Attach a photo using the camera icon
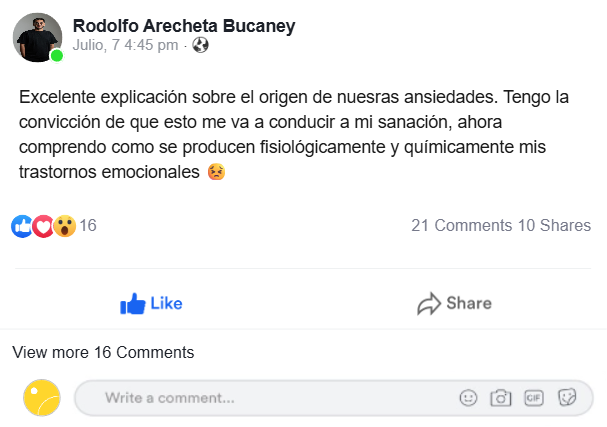This screenshot has width=607, height=427. [x=500, y=398]
